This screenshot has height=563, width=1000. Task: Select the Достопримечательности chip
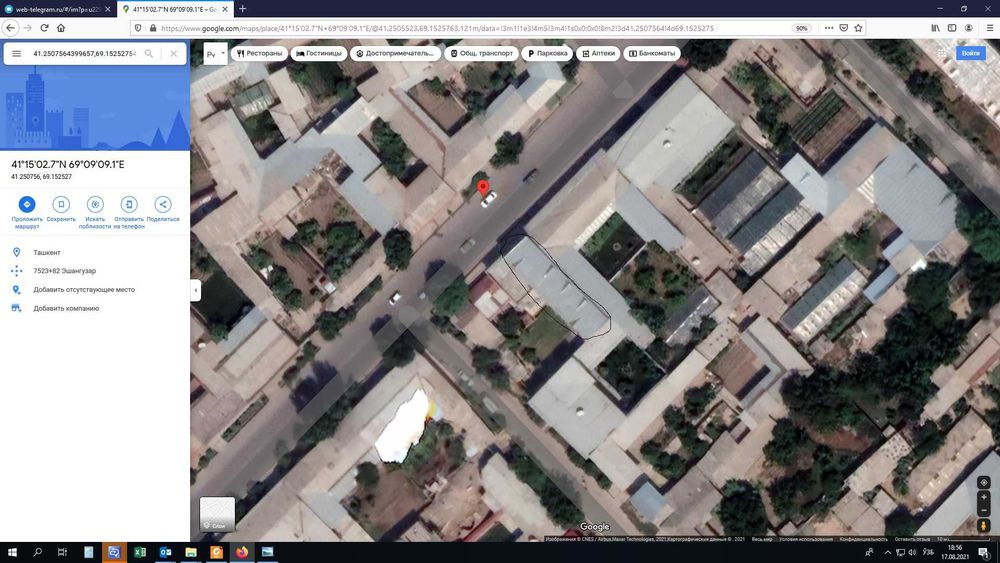tap(395, 54)
